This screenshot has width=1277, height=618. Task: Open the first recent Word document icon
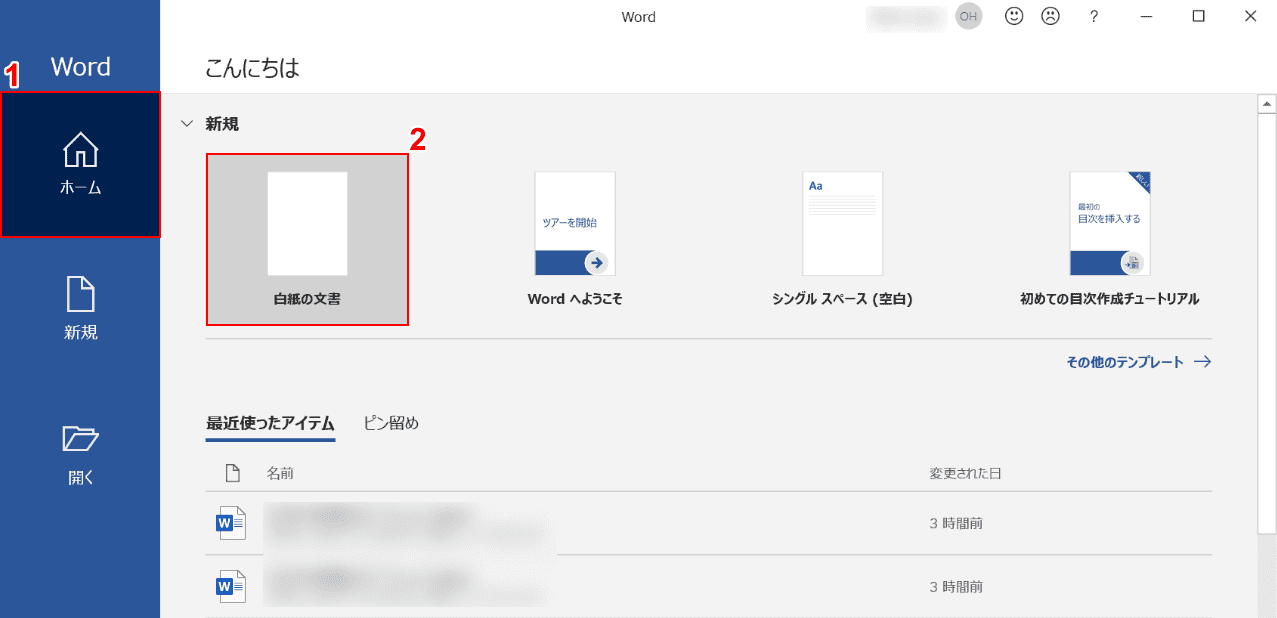click(x=231, y=523)
